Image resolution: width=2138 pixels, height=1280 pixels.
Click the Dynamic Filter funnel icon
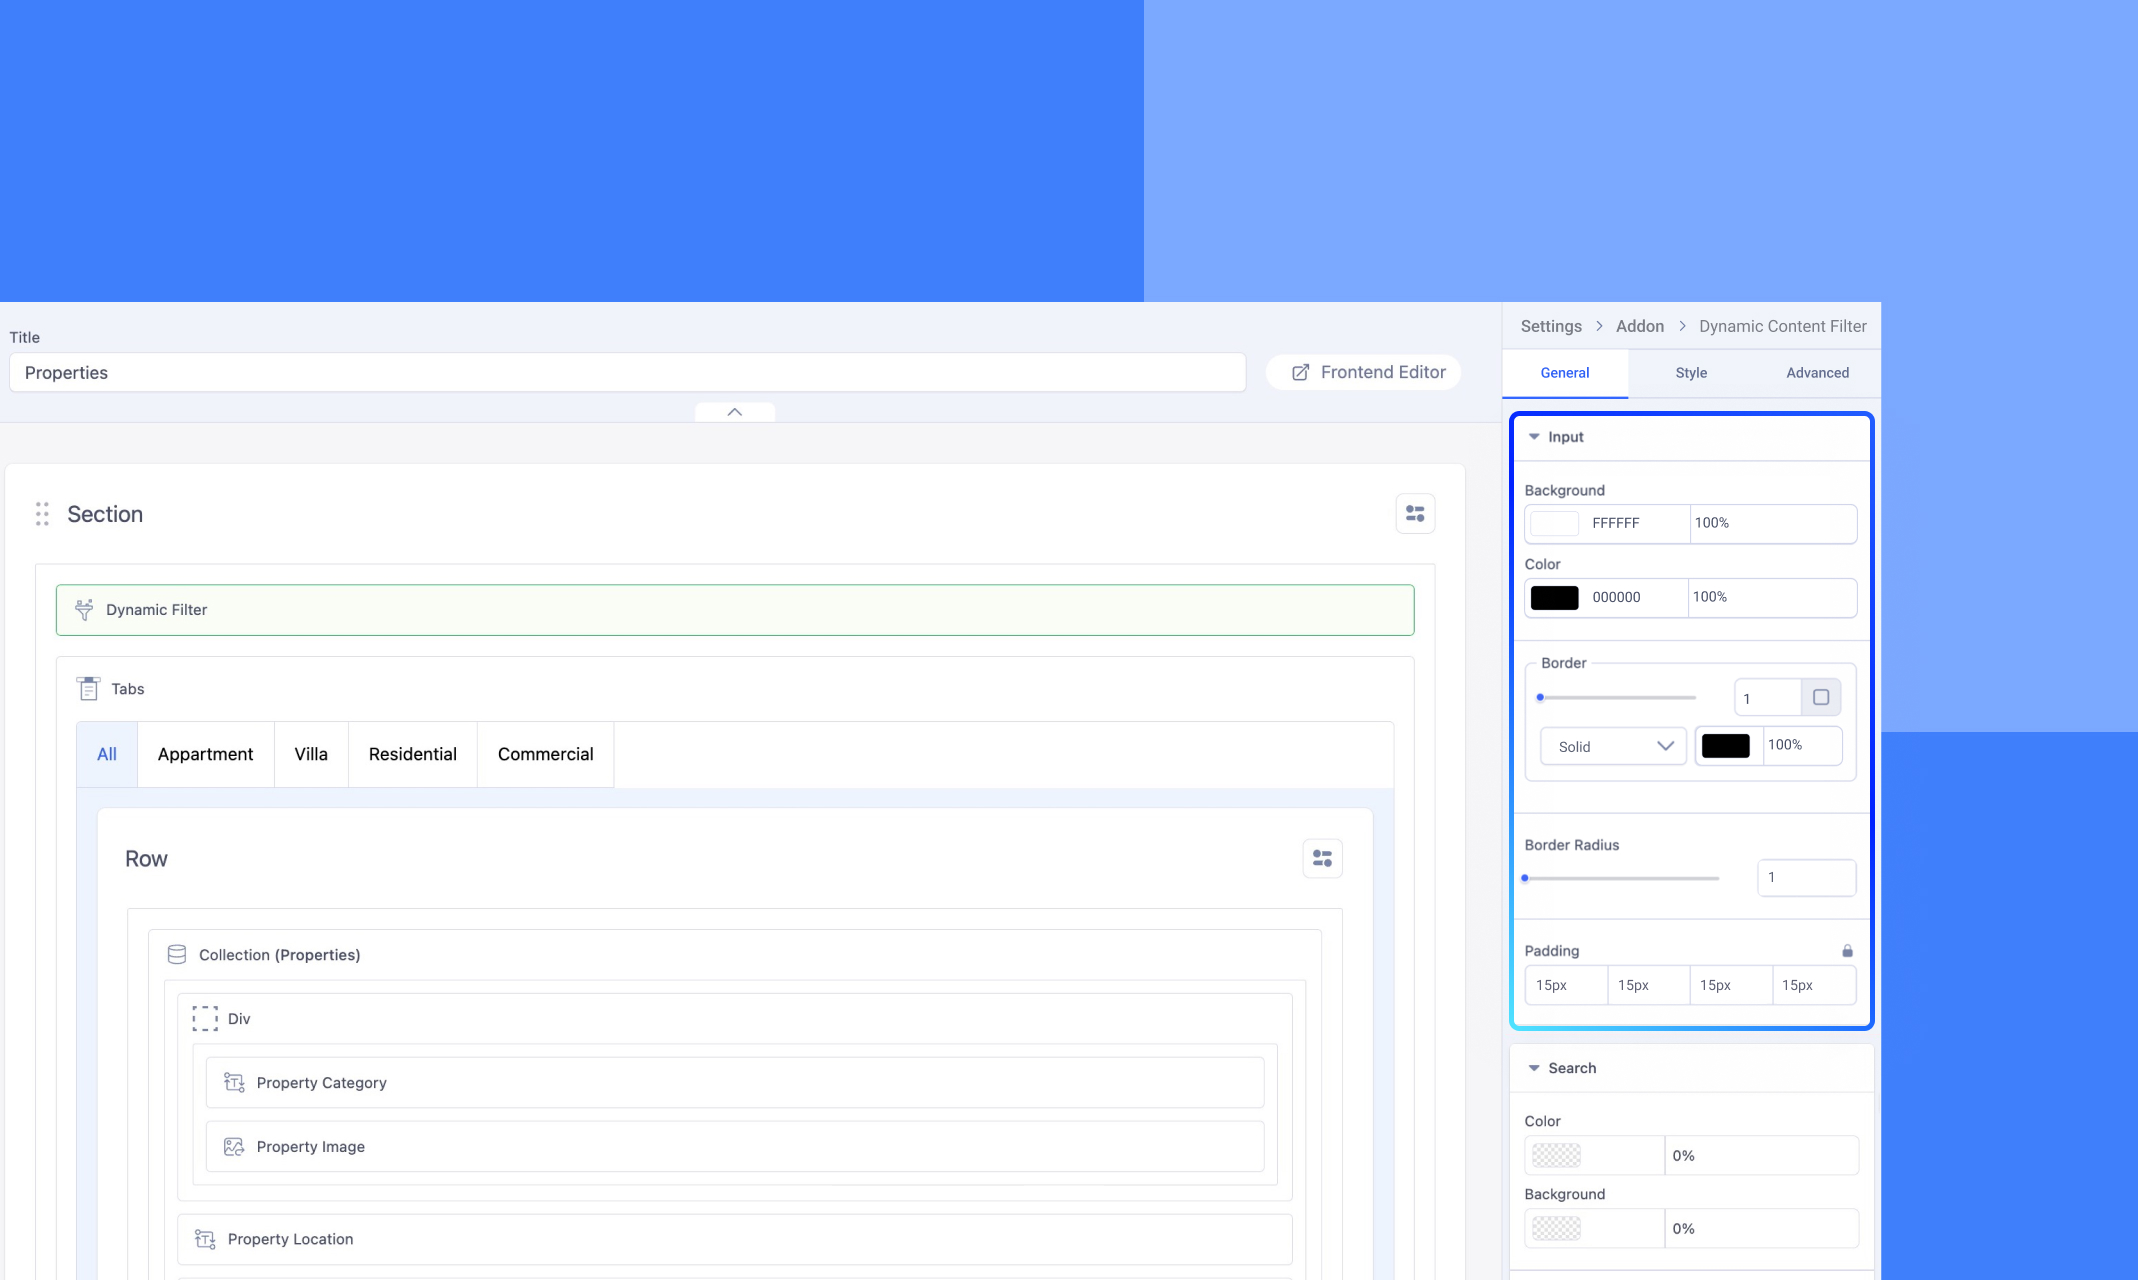click(x=84, y=610)
